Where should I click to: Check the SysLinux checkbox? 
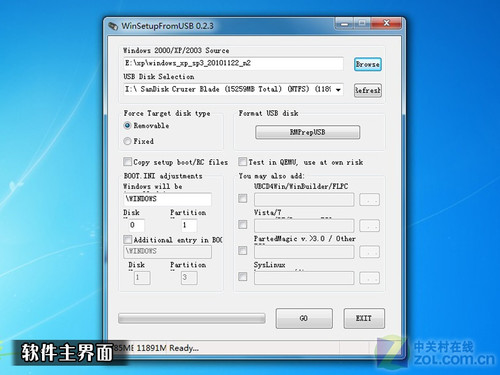click(x=243, y=277)
